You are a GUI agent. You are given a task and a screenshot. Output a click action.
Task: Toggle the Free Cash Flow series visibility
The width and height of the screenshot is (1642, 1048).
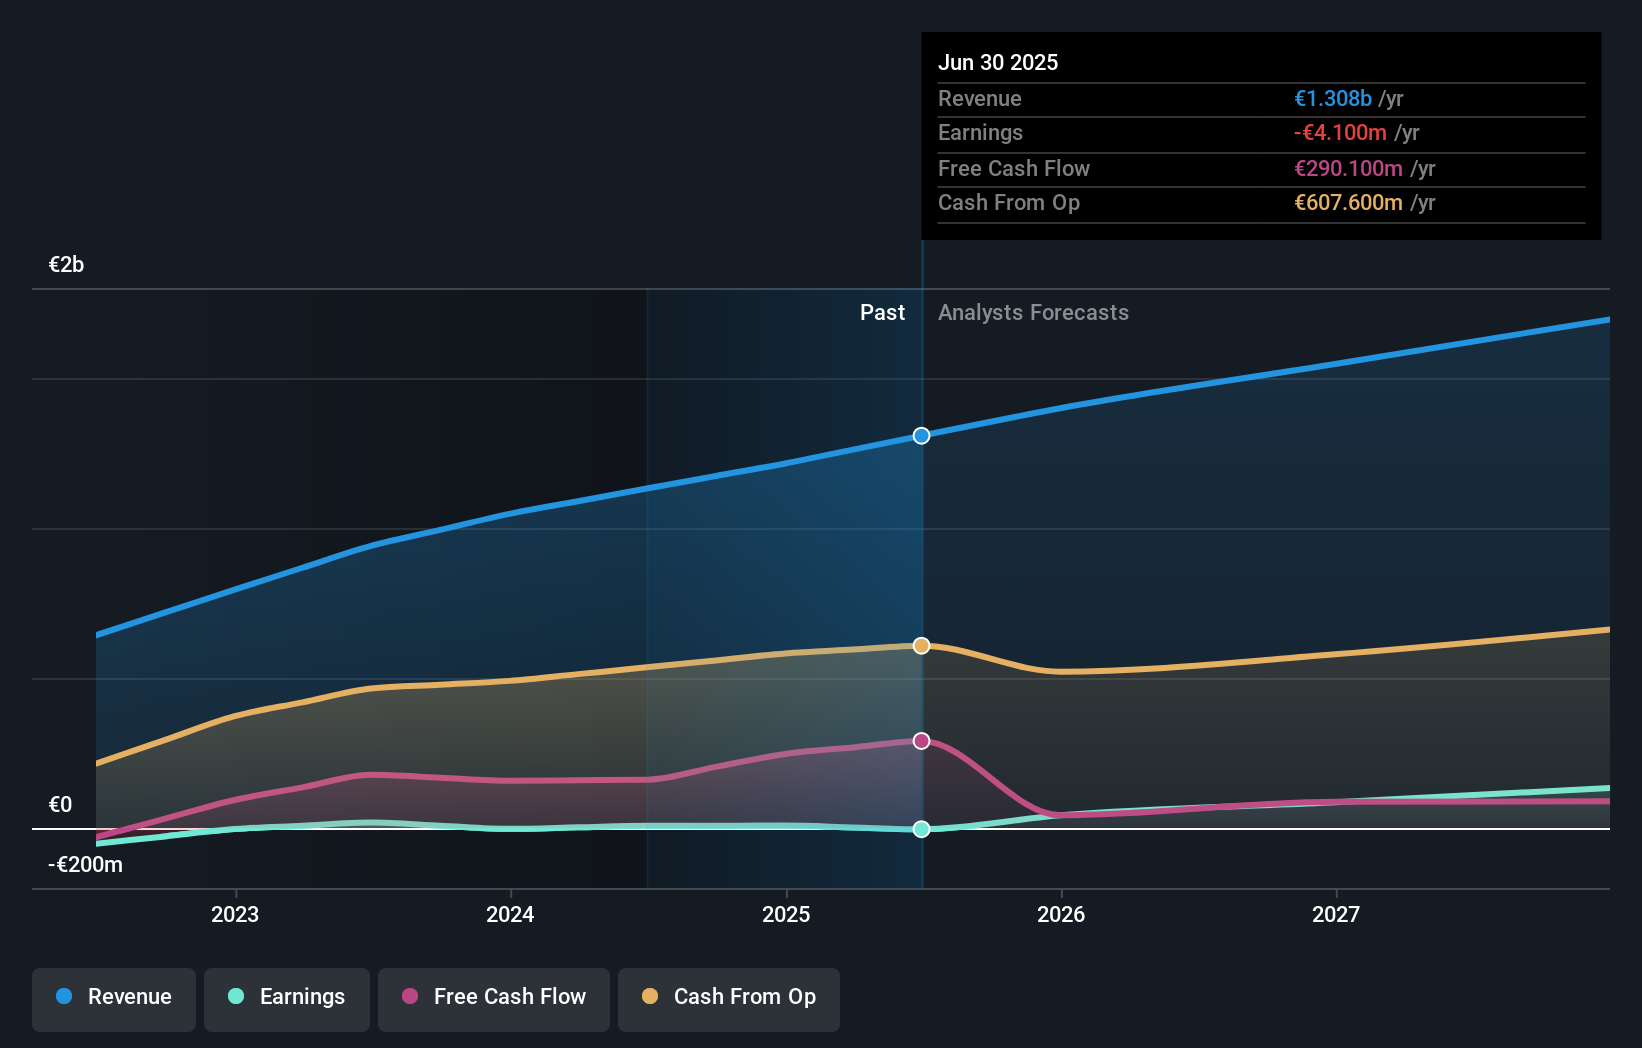click(494, 997)
